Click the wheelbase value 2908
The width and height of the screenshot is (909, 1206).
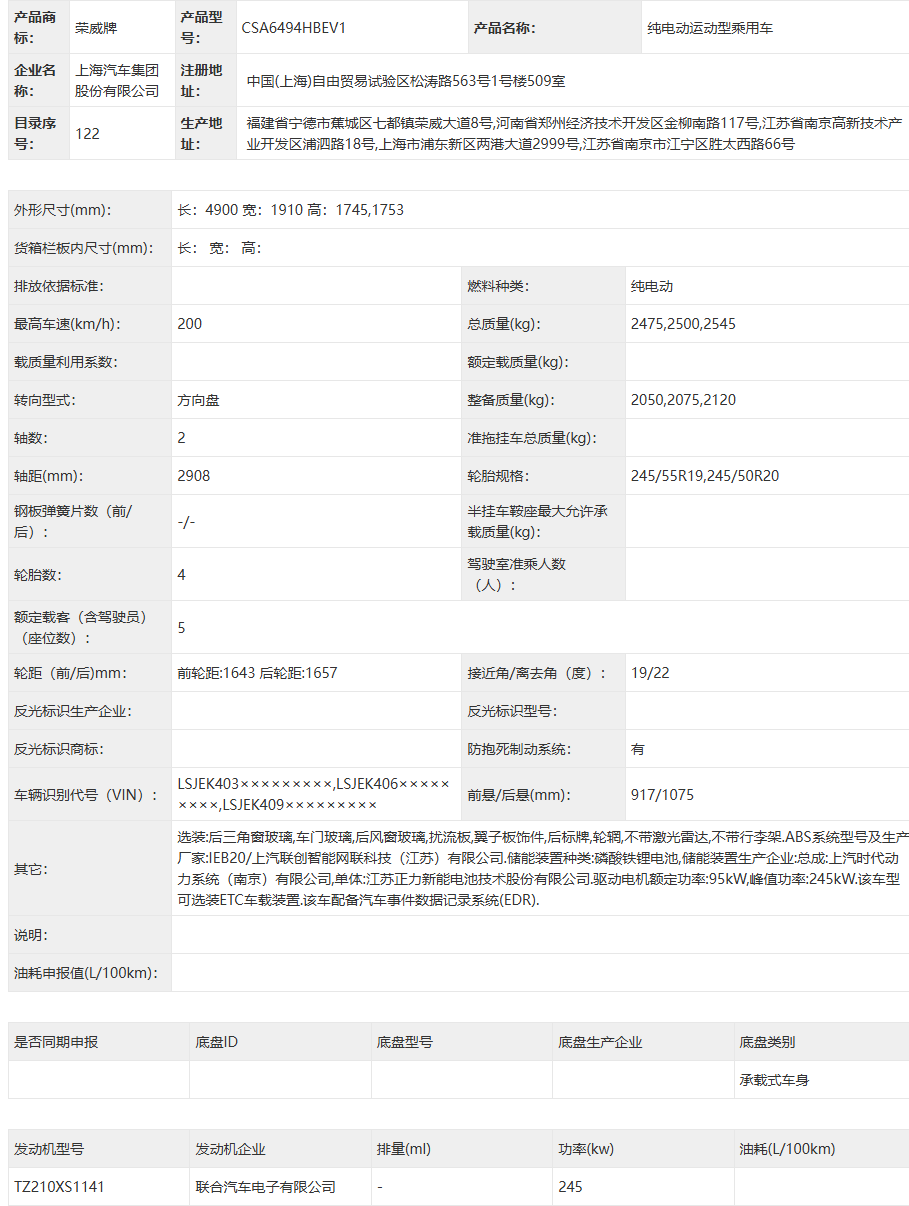[194, 476]
